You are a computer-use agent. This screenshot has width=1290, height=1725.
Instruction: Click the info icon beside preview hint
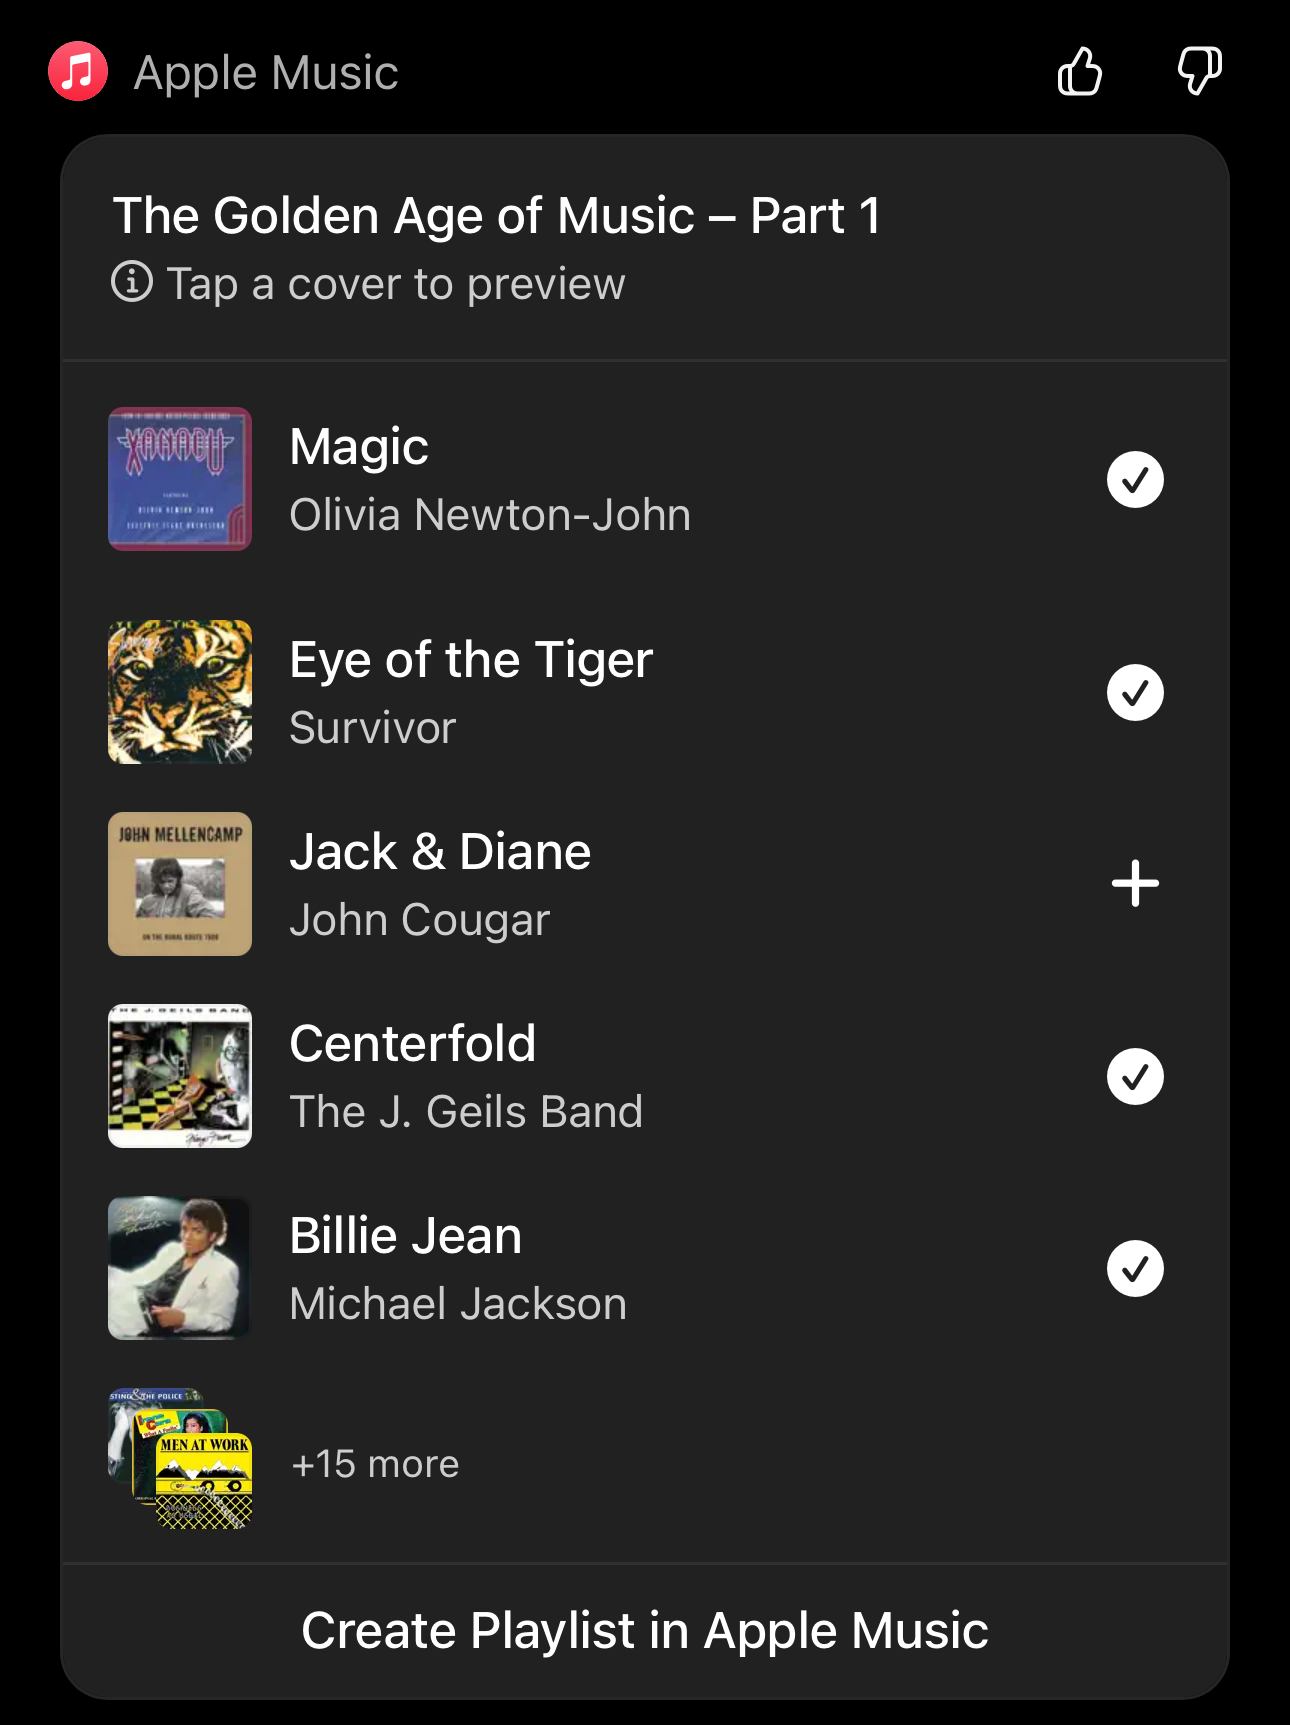[132, 282]
